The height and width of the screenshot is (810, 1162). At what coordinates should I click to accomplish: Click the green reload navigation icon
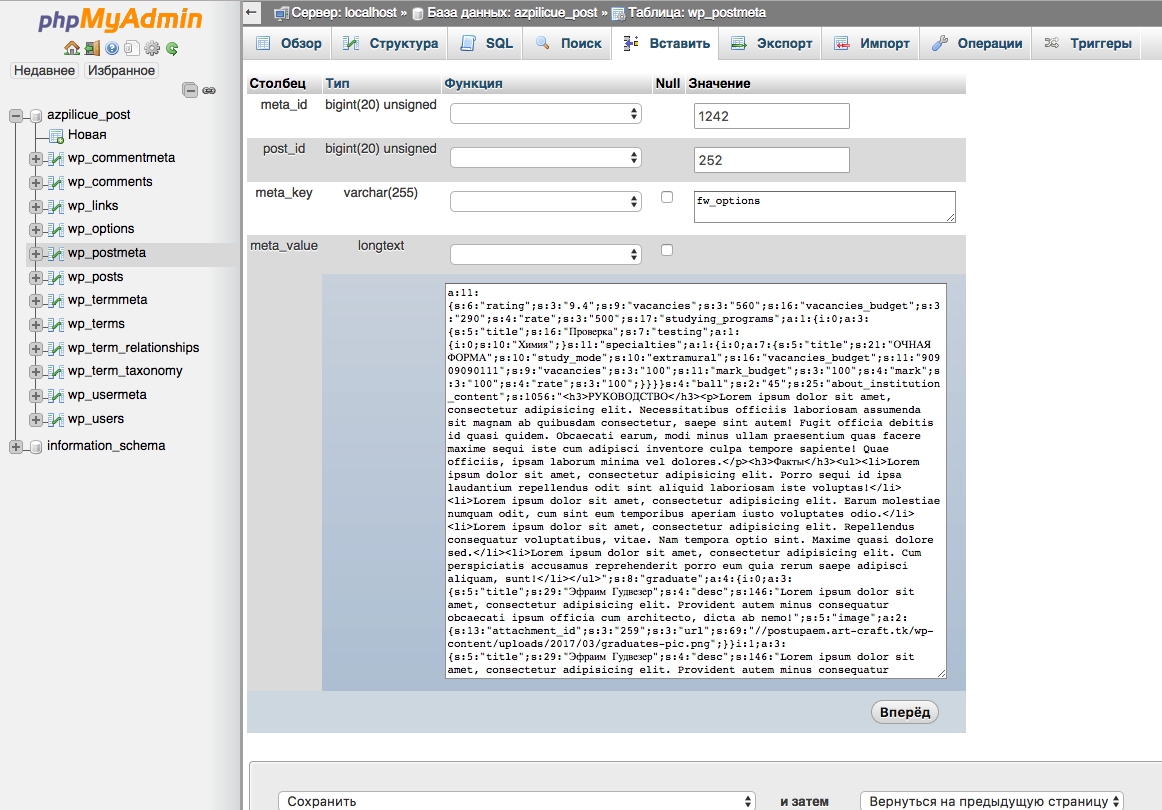[172, 48]
